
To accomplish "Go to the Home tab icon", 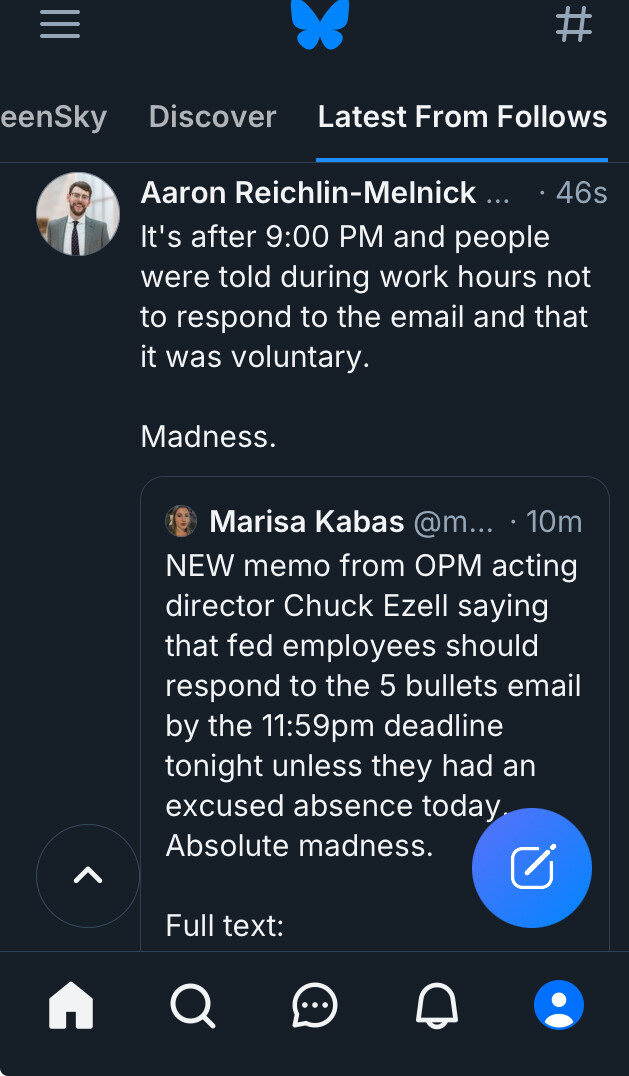I will point(71,1005).
